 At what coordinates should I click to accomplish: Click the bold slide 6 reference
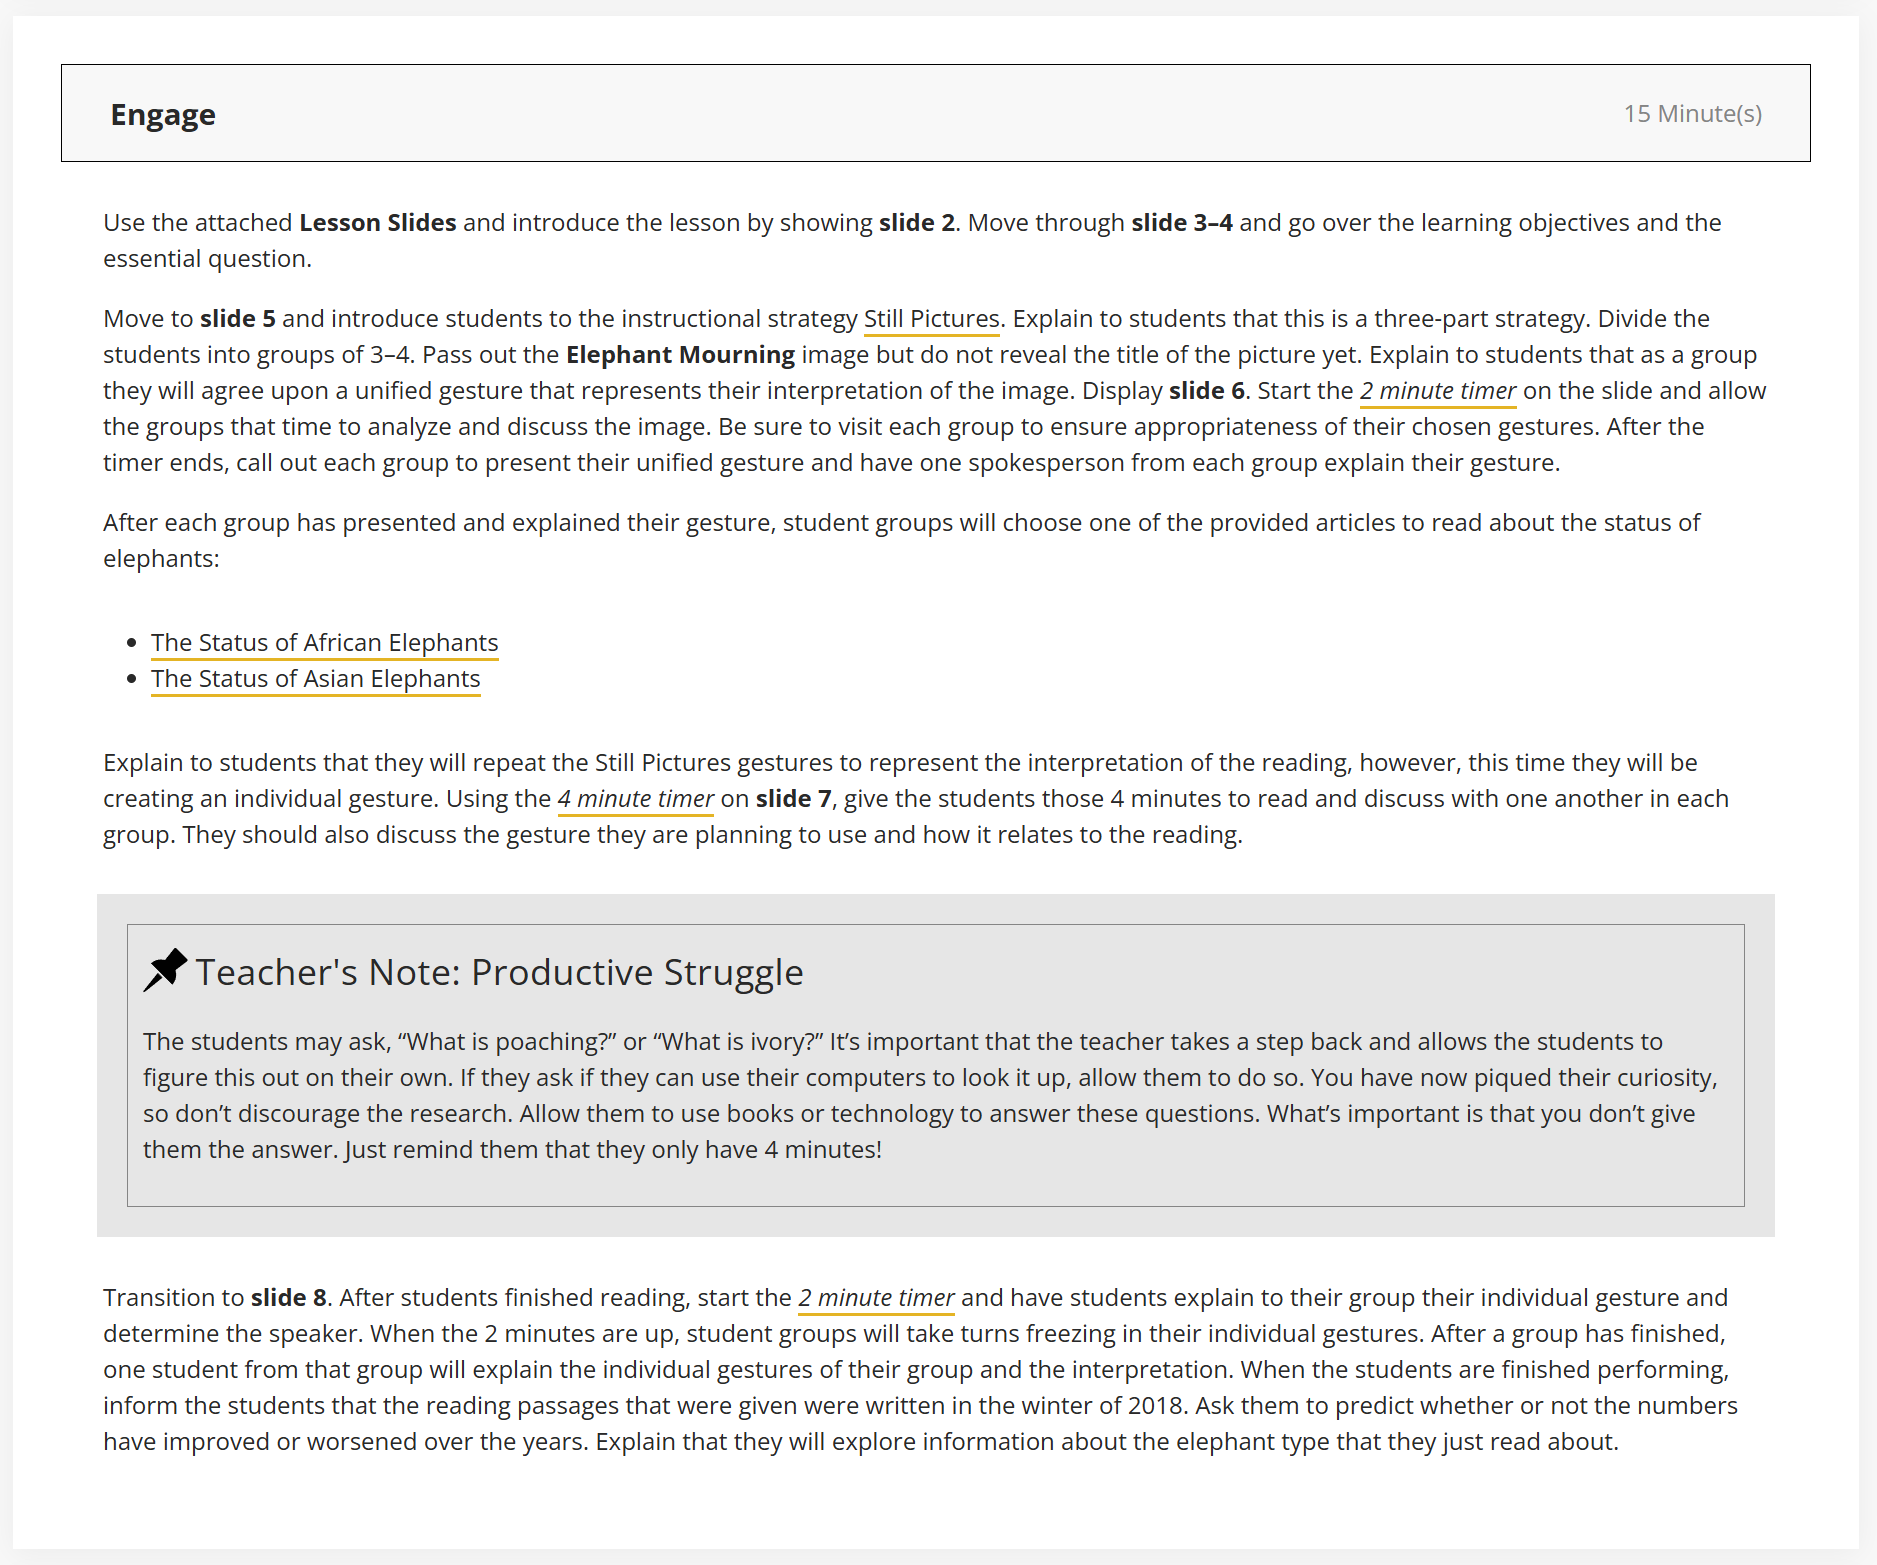1206,391
